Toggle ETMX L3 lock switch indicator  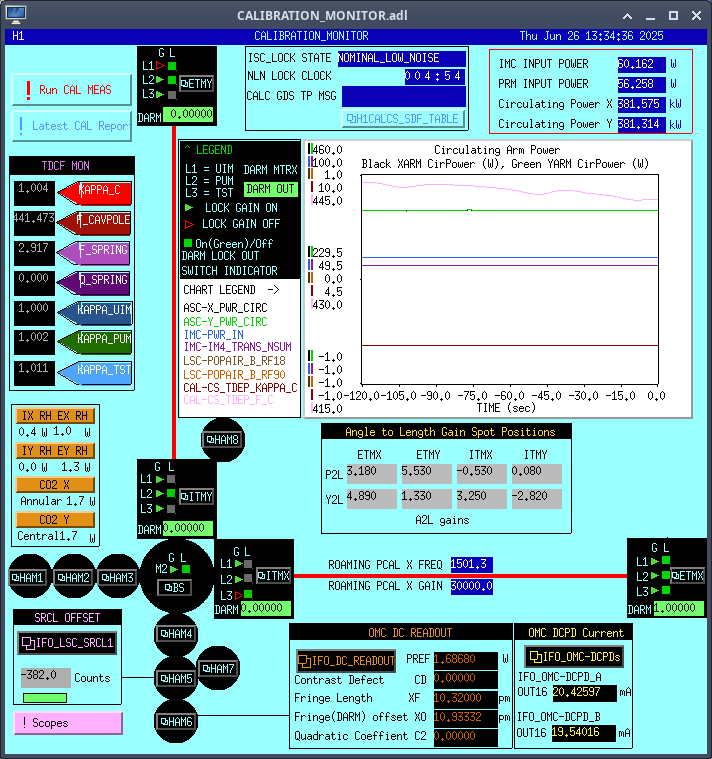click(666, 590)
